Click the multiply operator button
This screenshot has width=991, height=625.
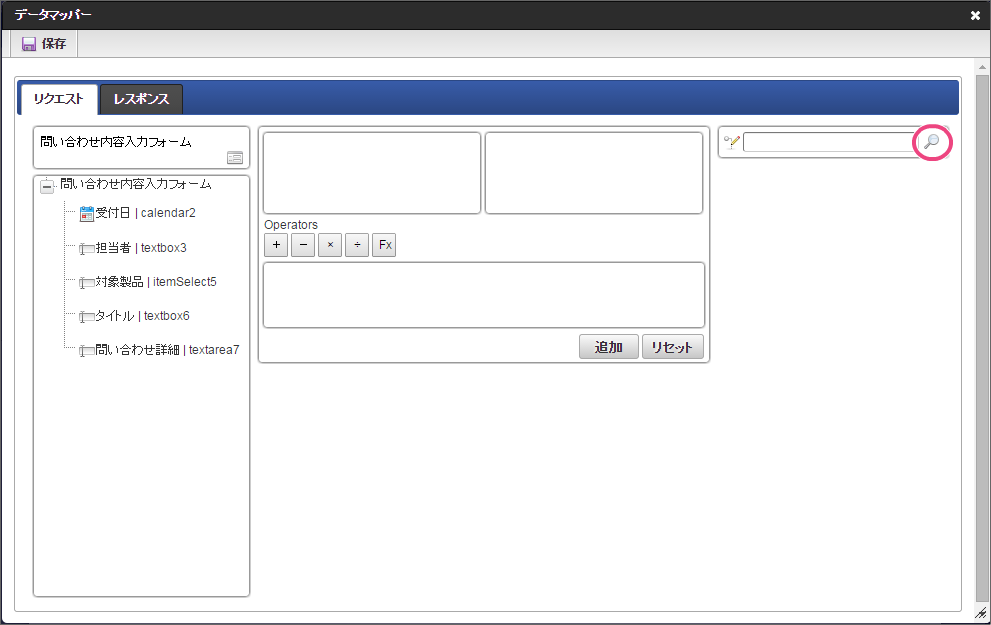(x=330, y=245)
